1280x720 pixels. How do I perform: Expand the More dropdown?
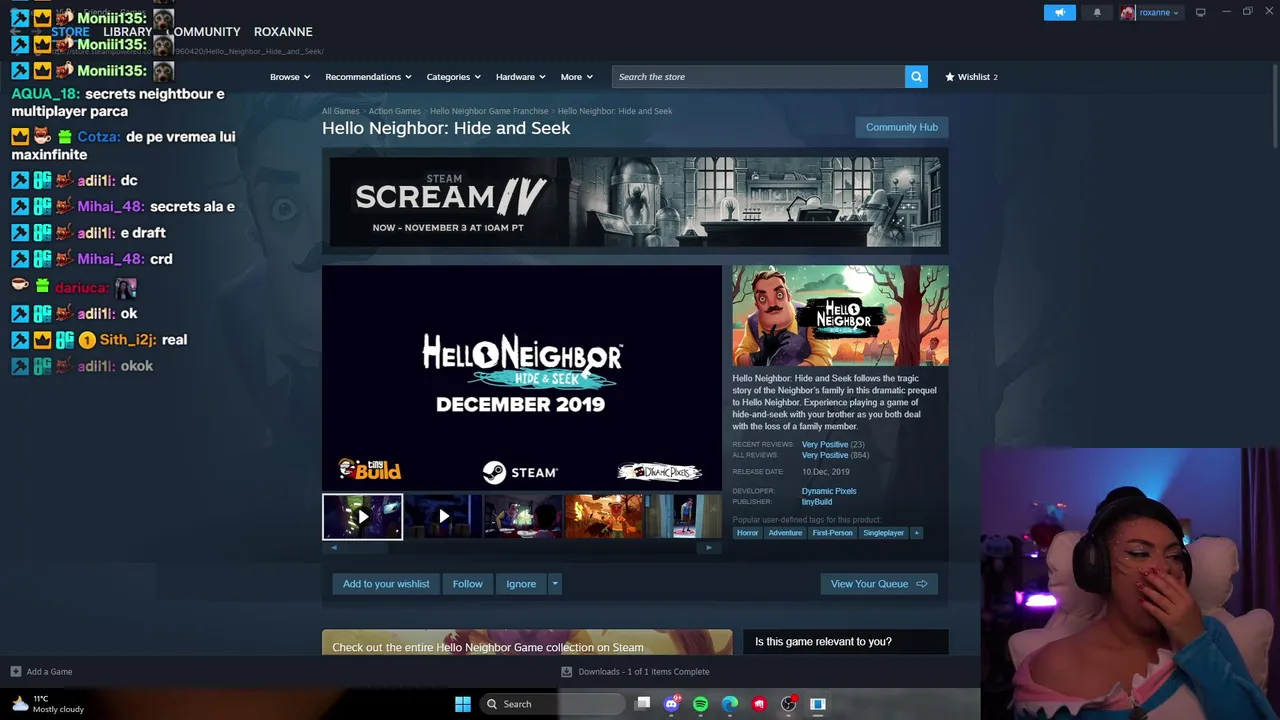[576, 77]
